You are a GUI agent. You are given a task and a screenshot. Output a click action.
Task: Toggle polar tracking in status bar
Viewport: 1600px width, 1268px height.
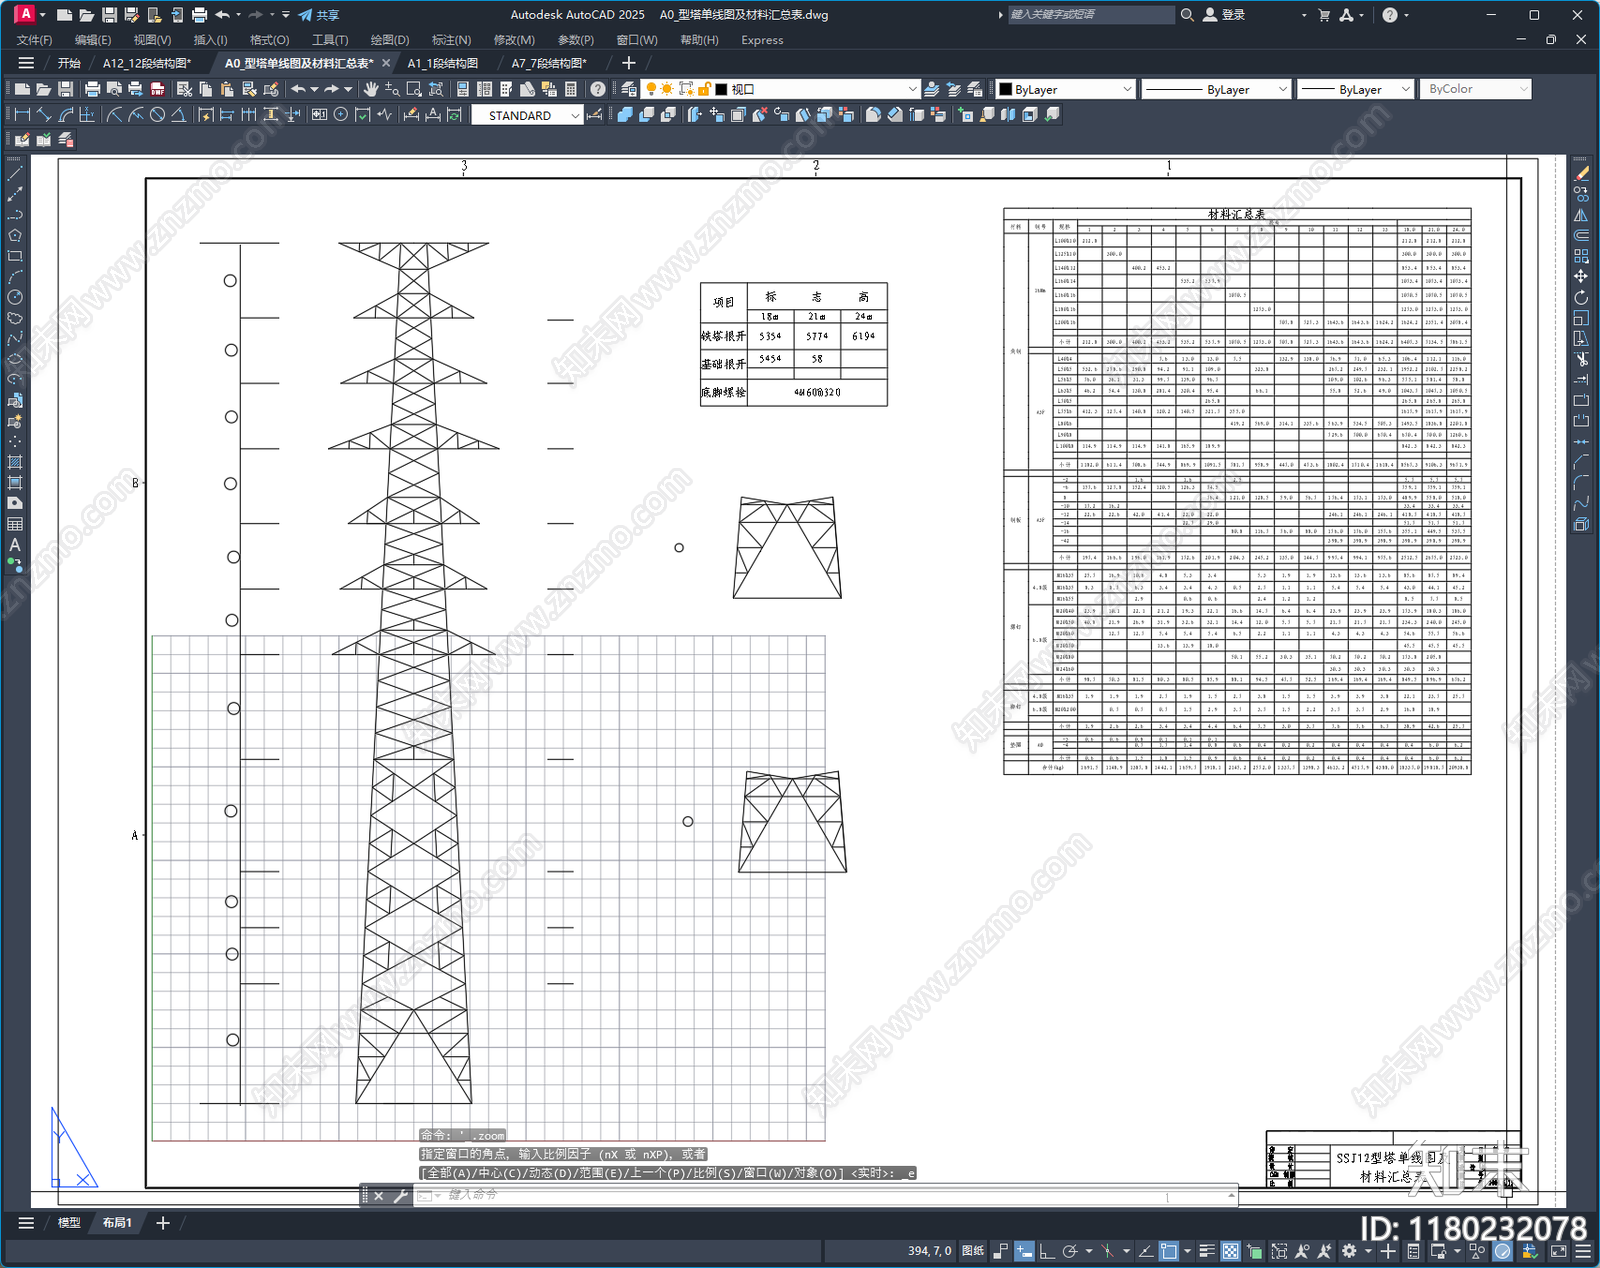point(1070,1251)
